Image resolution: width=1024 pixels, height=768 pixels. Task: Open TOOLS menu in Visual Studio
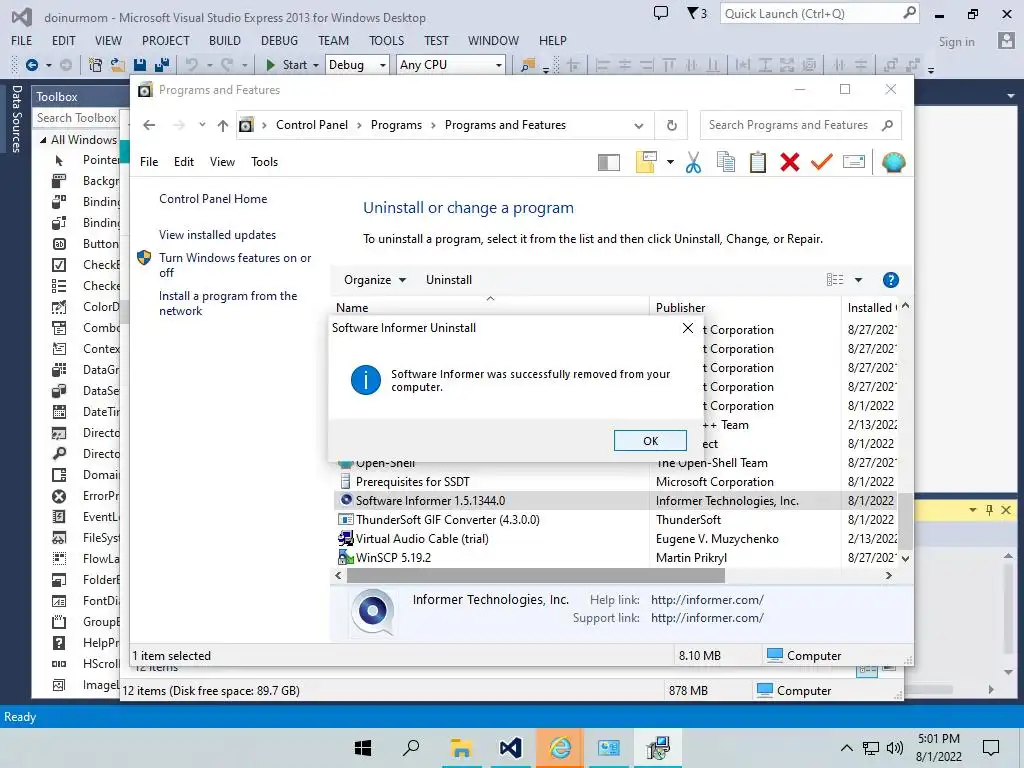(387, 40)
